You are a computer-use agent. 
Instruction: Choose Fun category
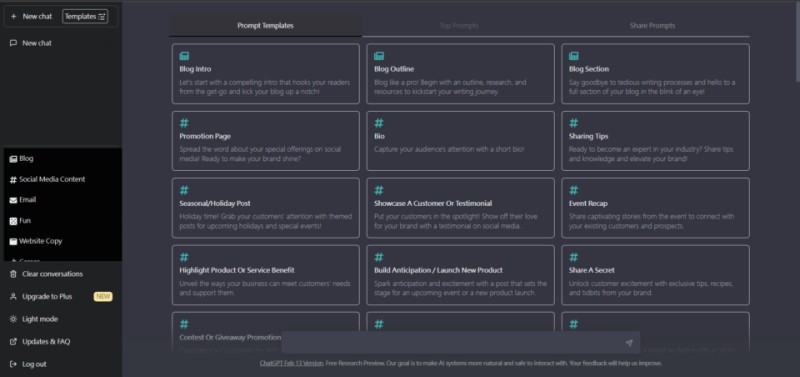(25, 220)
